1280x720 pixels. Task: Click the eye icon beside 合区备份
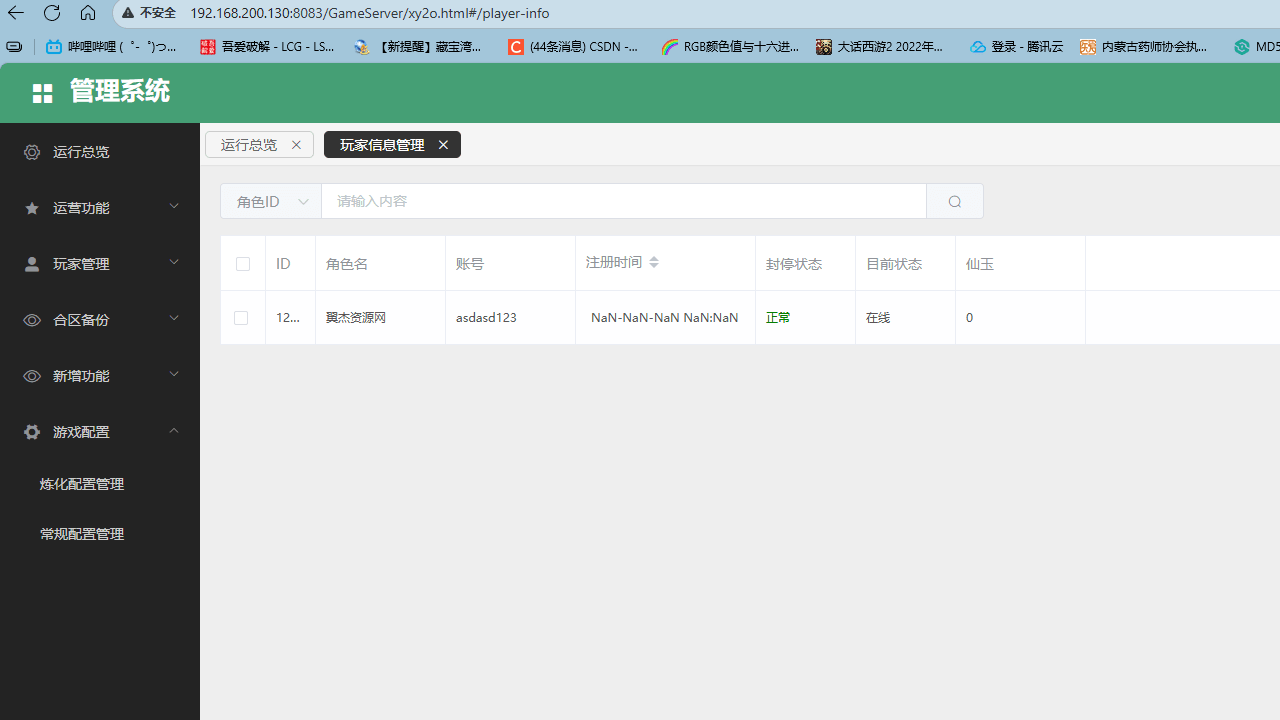pyautogui.click(x=31, y=319)
